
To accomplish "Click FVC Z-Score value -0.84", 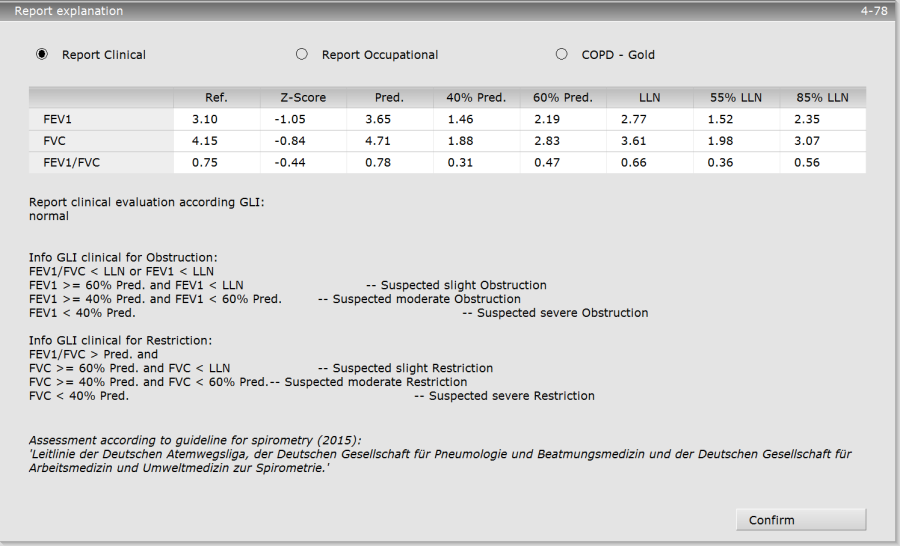I will [290, 141].
